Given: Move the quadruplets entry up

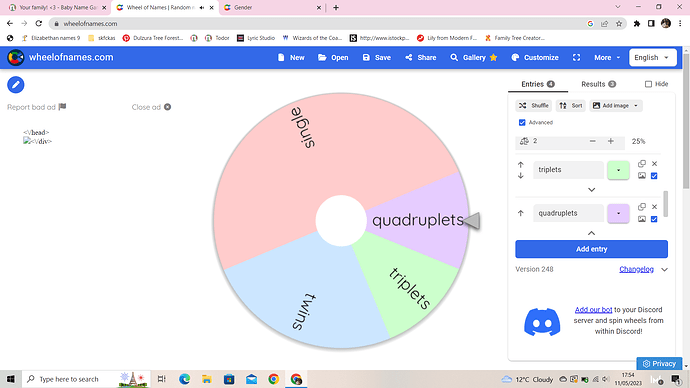Looking at the screenshot, I should pos(521,213).
